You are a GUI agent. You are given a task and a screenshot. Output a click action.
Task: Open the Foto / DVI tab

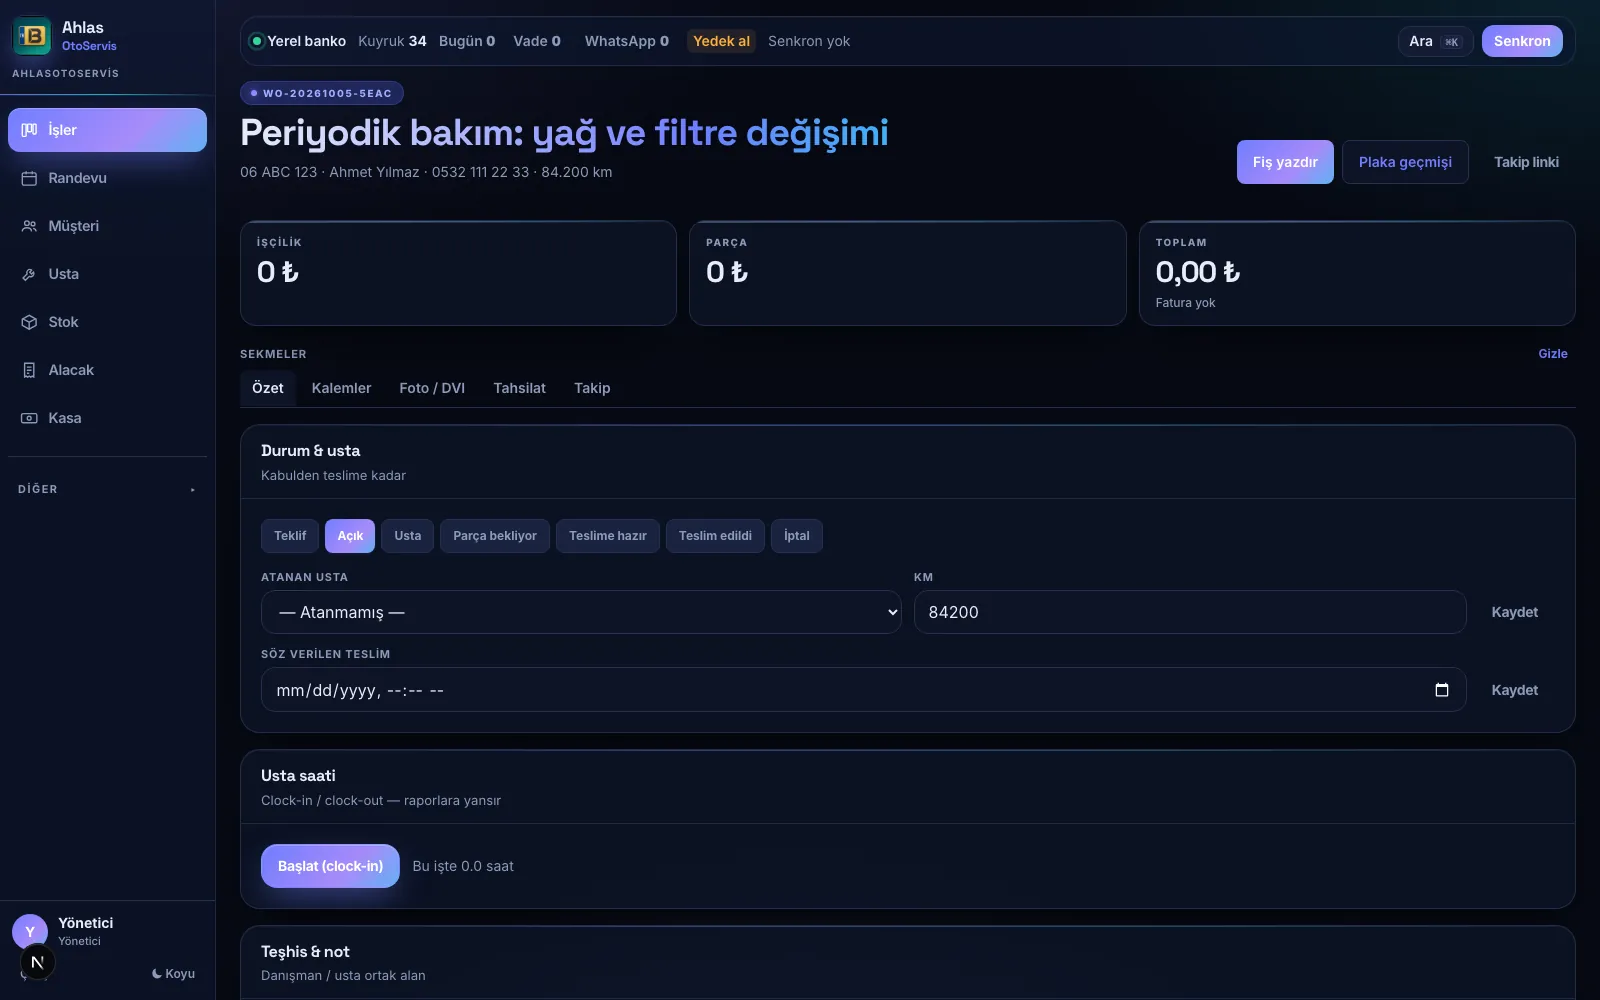(432, 388)
